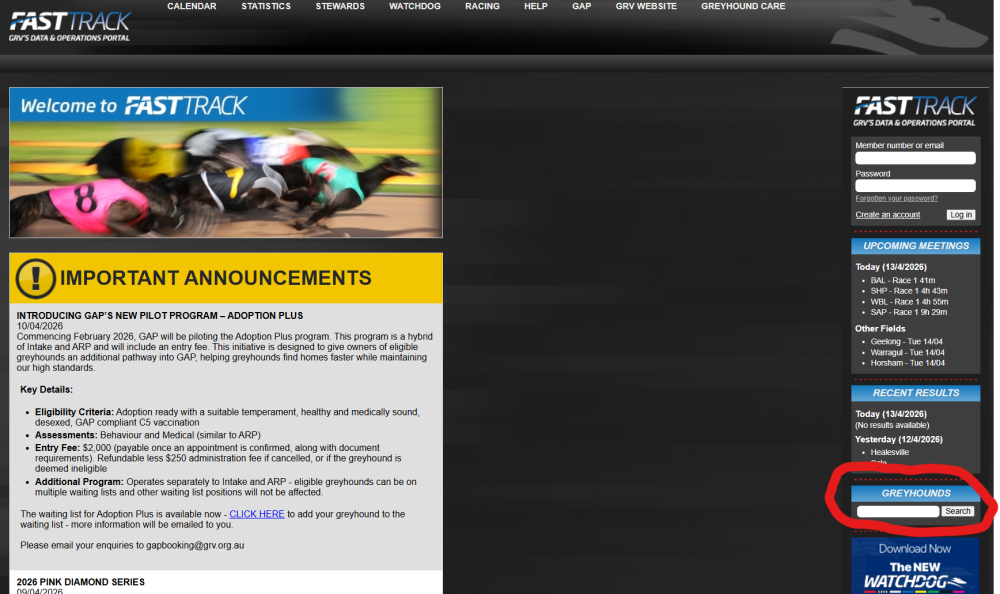This screenshot has height=594, width=1000.
Task: Open the Help menu
Action: (536, 6)
